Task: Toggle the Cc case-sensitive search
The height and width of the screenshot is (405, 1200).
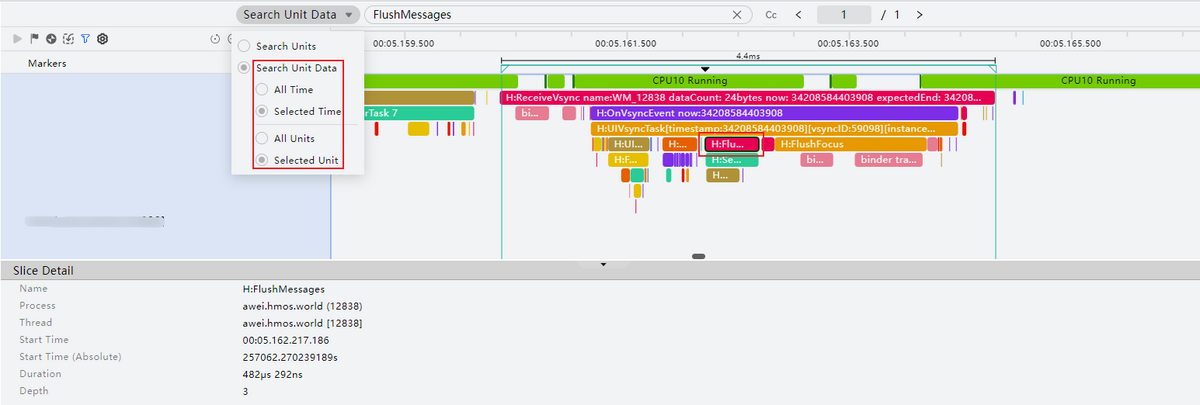Action: point(771,15)
